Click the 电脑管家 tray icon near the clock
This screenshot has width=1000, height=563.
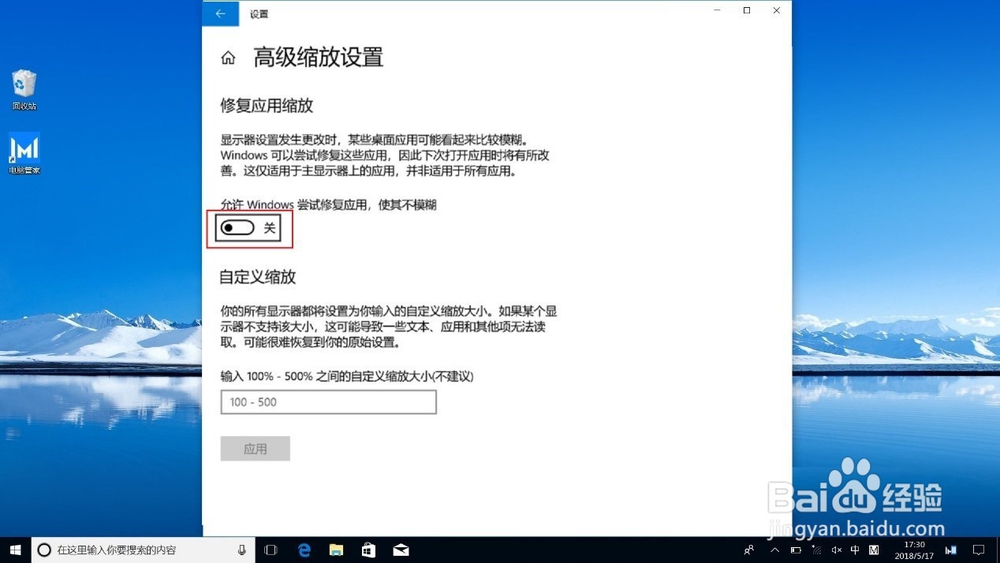click(950, 550)
